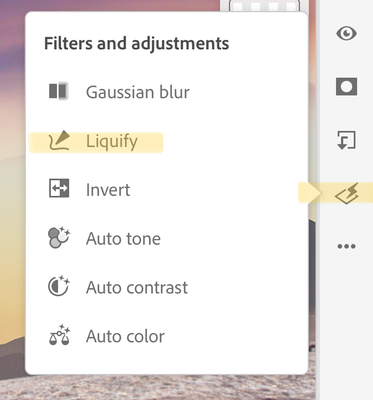Click the Invert arrows icon
The width and height of the screenshot is (373, 400).
coord(59,189)
